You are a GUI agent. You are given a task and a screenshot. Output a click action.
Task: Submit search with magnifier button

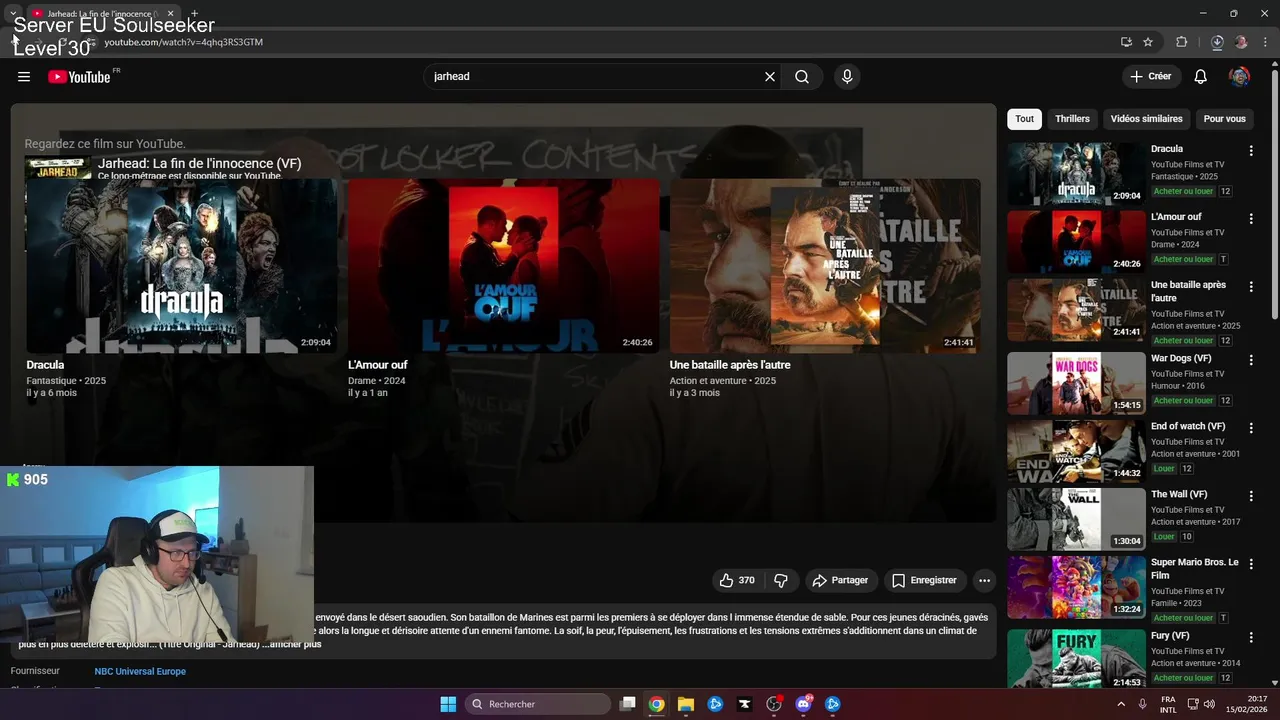[802, 77]
